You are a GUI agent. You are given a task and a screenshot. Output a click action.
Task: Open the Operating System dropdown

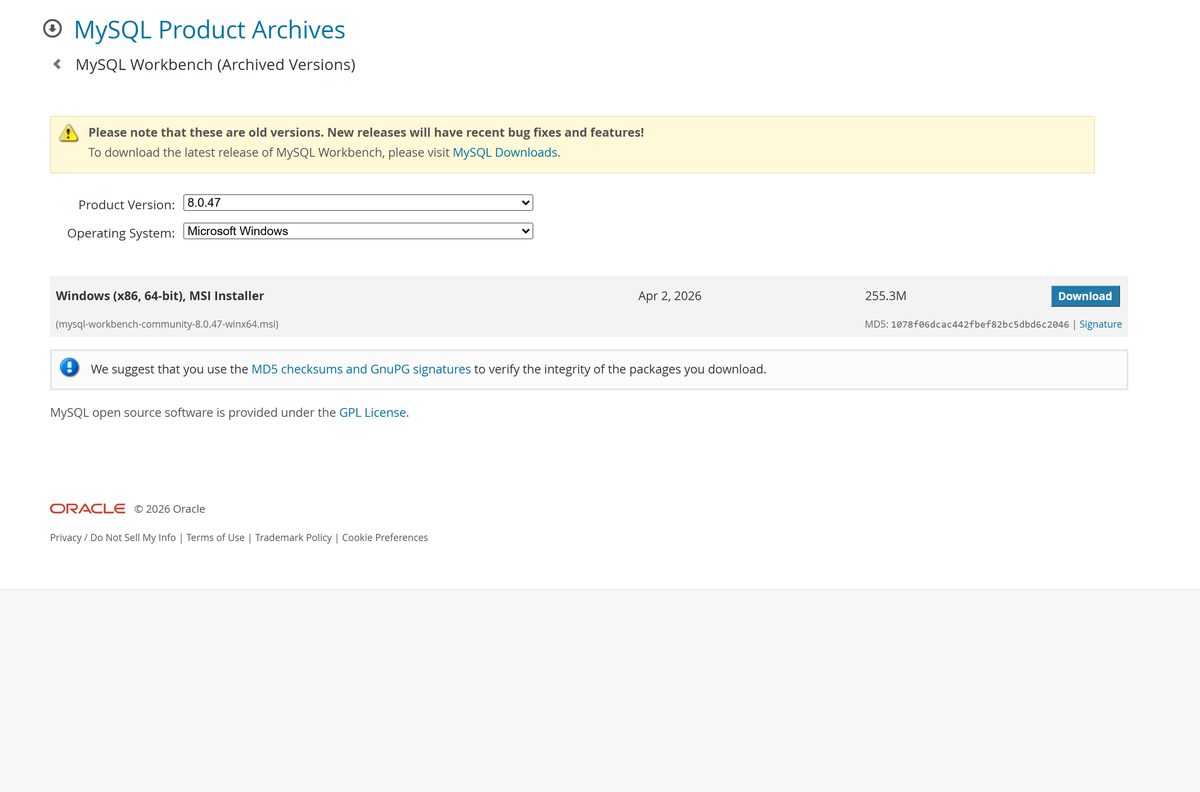358,231
